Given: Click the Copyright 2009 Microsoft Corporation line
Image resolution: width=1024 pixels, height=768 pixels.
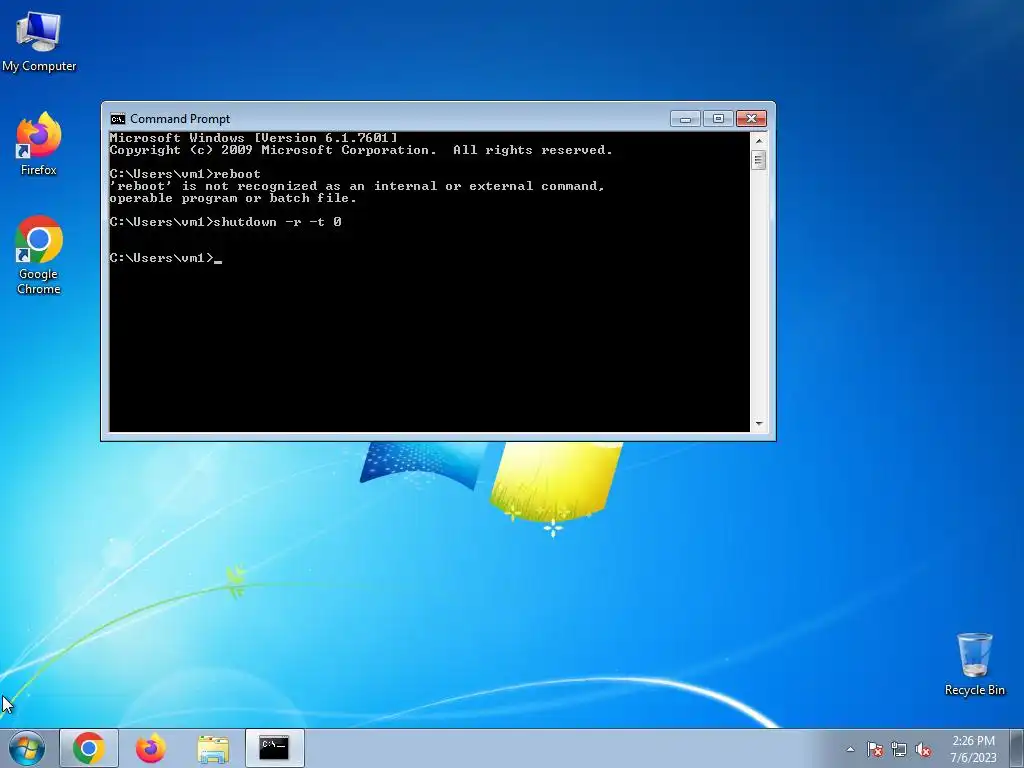Looking at the screenshot, I should point(361,150).
